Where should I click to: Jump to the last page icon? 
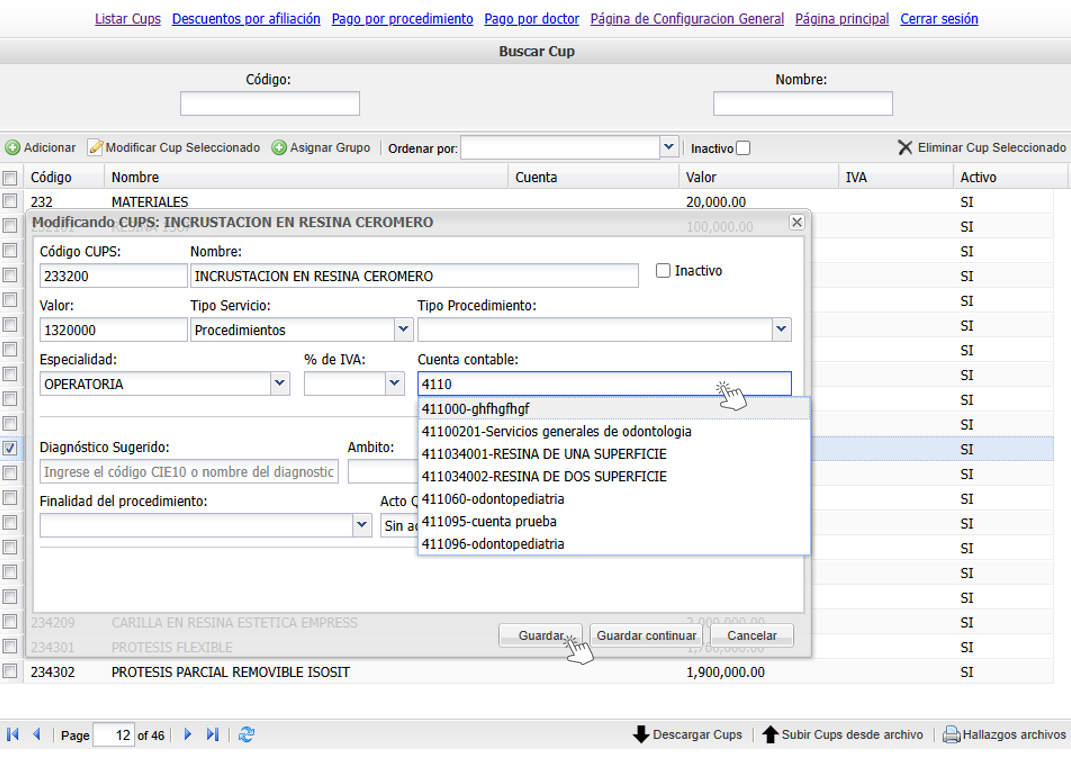212,735
